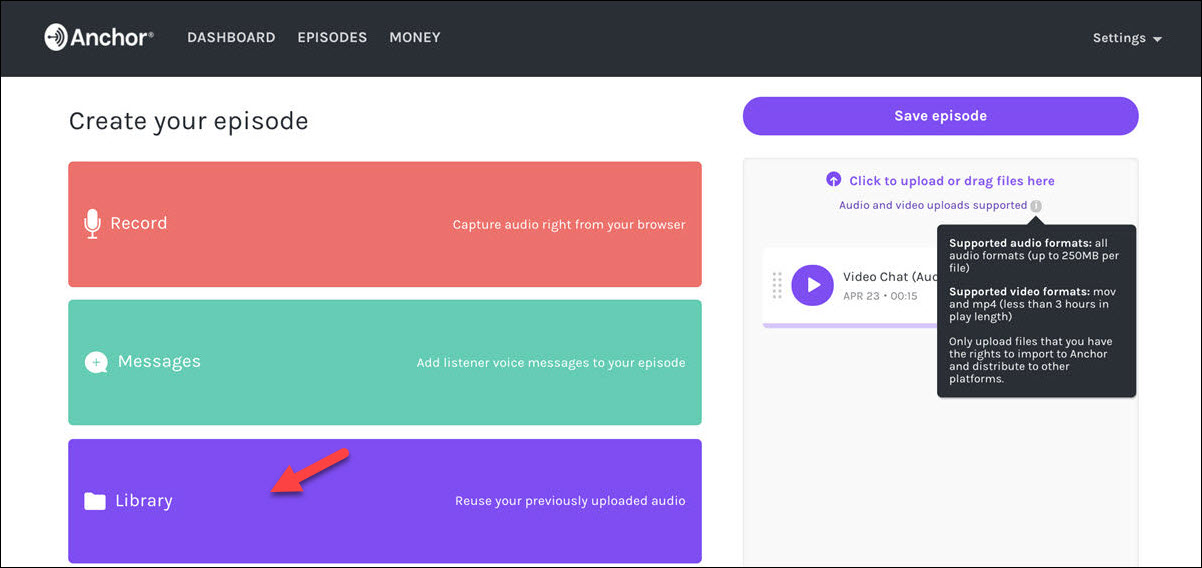Open the Settings dropdown menu
This screenshot has width=1202, height=568.
[x=1126, y=38]
